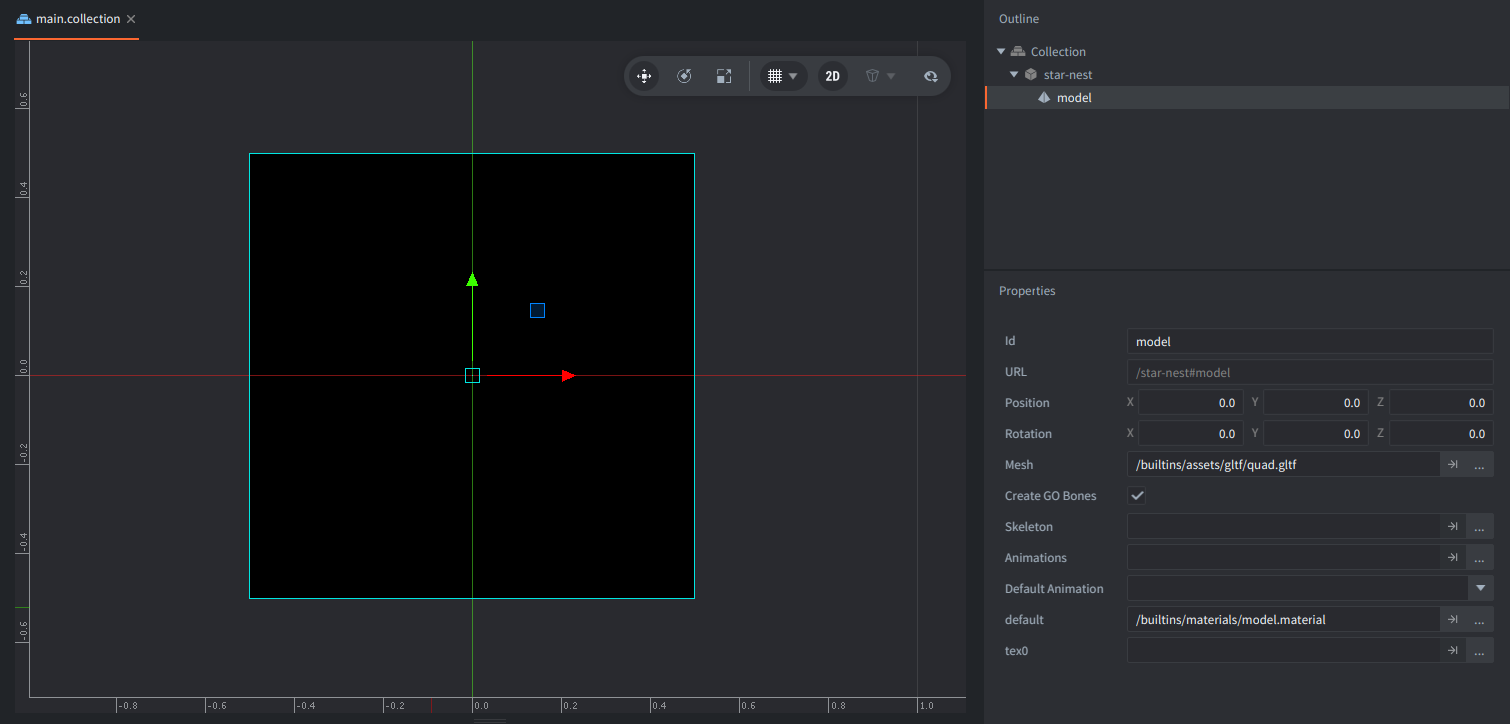Open the Animations resource with arrow icon
This screenshot has height=724, width=1510.
pos(1453,558)
